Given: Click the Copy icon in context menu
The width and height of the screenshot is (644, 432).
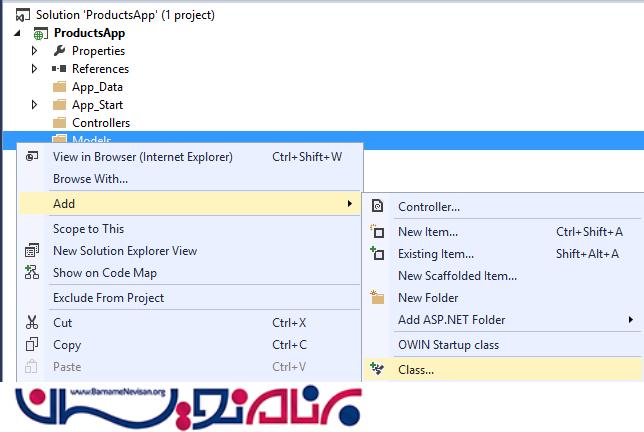Looking at the screenshot, I should 32,345.
